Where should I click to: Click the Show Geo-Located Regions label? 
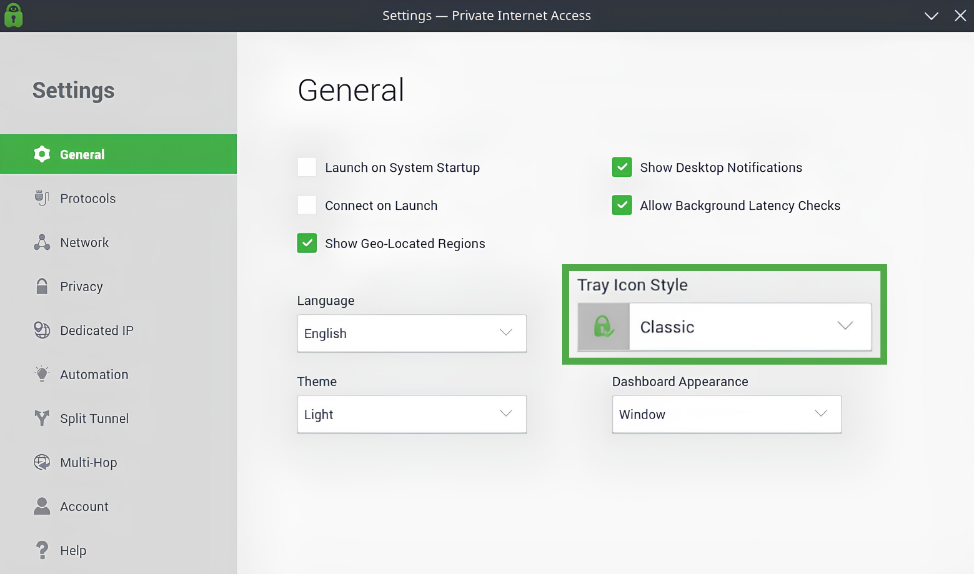coord(405,244)
